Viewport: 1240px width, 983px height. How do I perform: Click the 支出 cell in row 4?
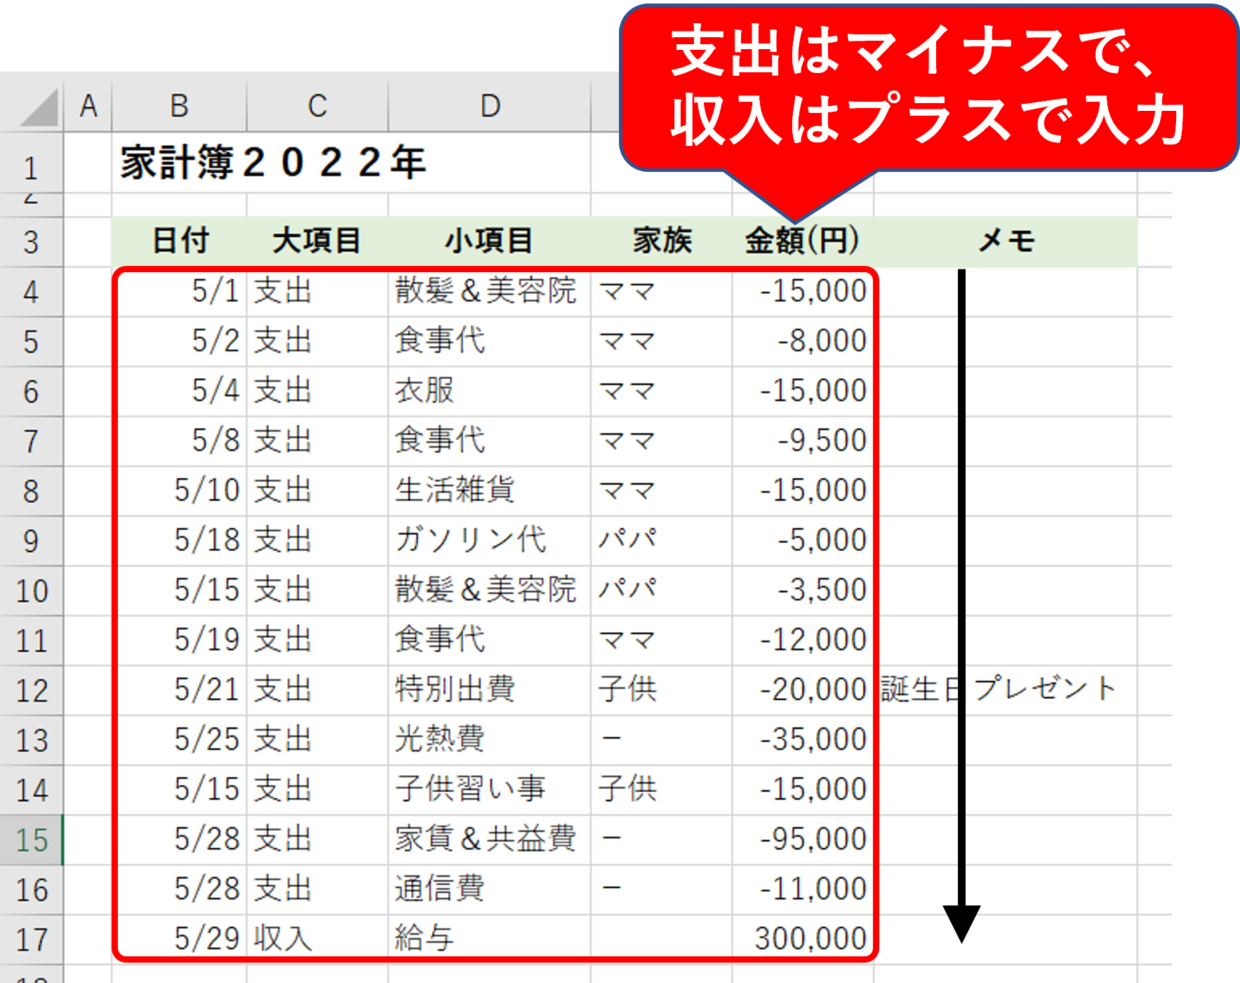point(317,291)
